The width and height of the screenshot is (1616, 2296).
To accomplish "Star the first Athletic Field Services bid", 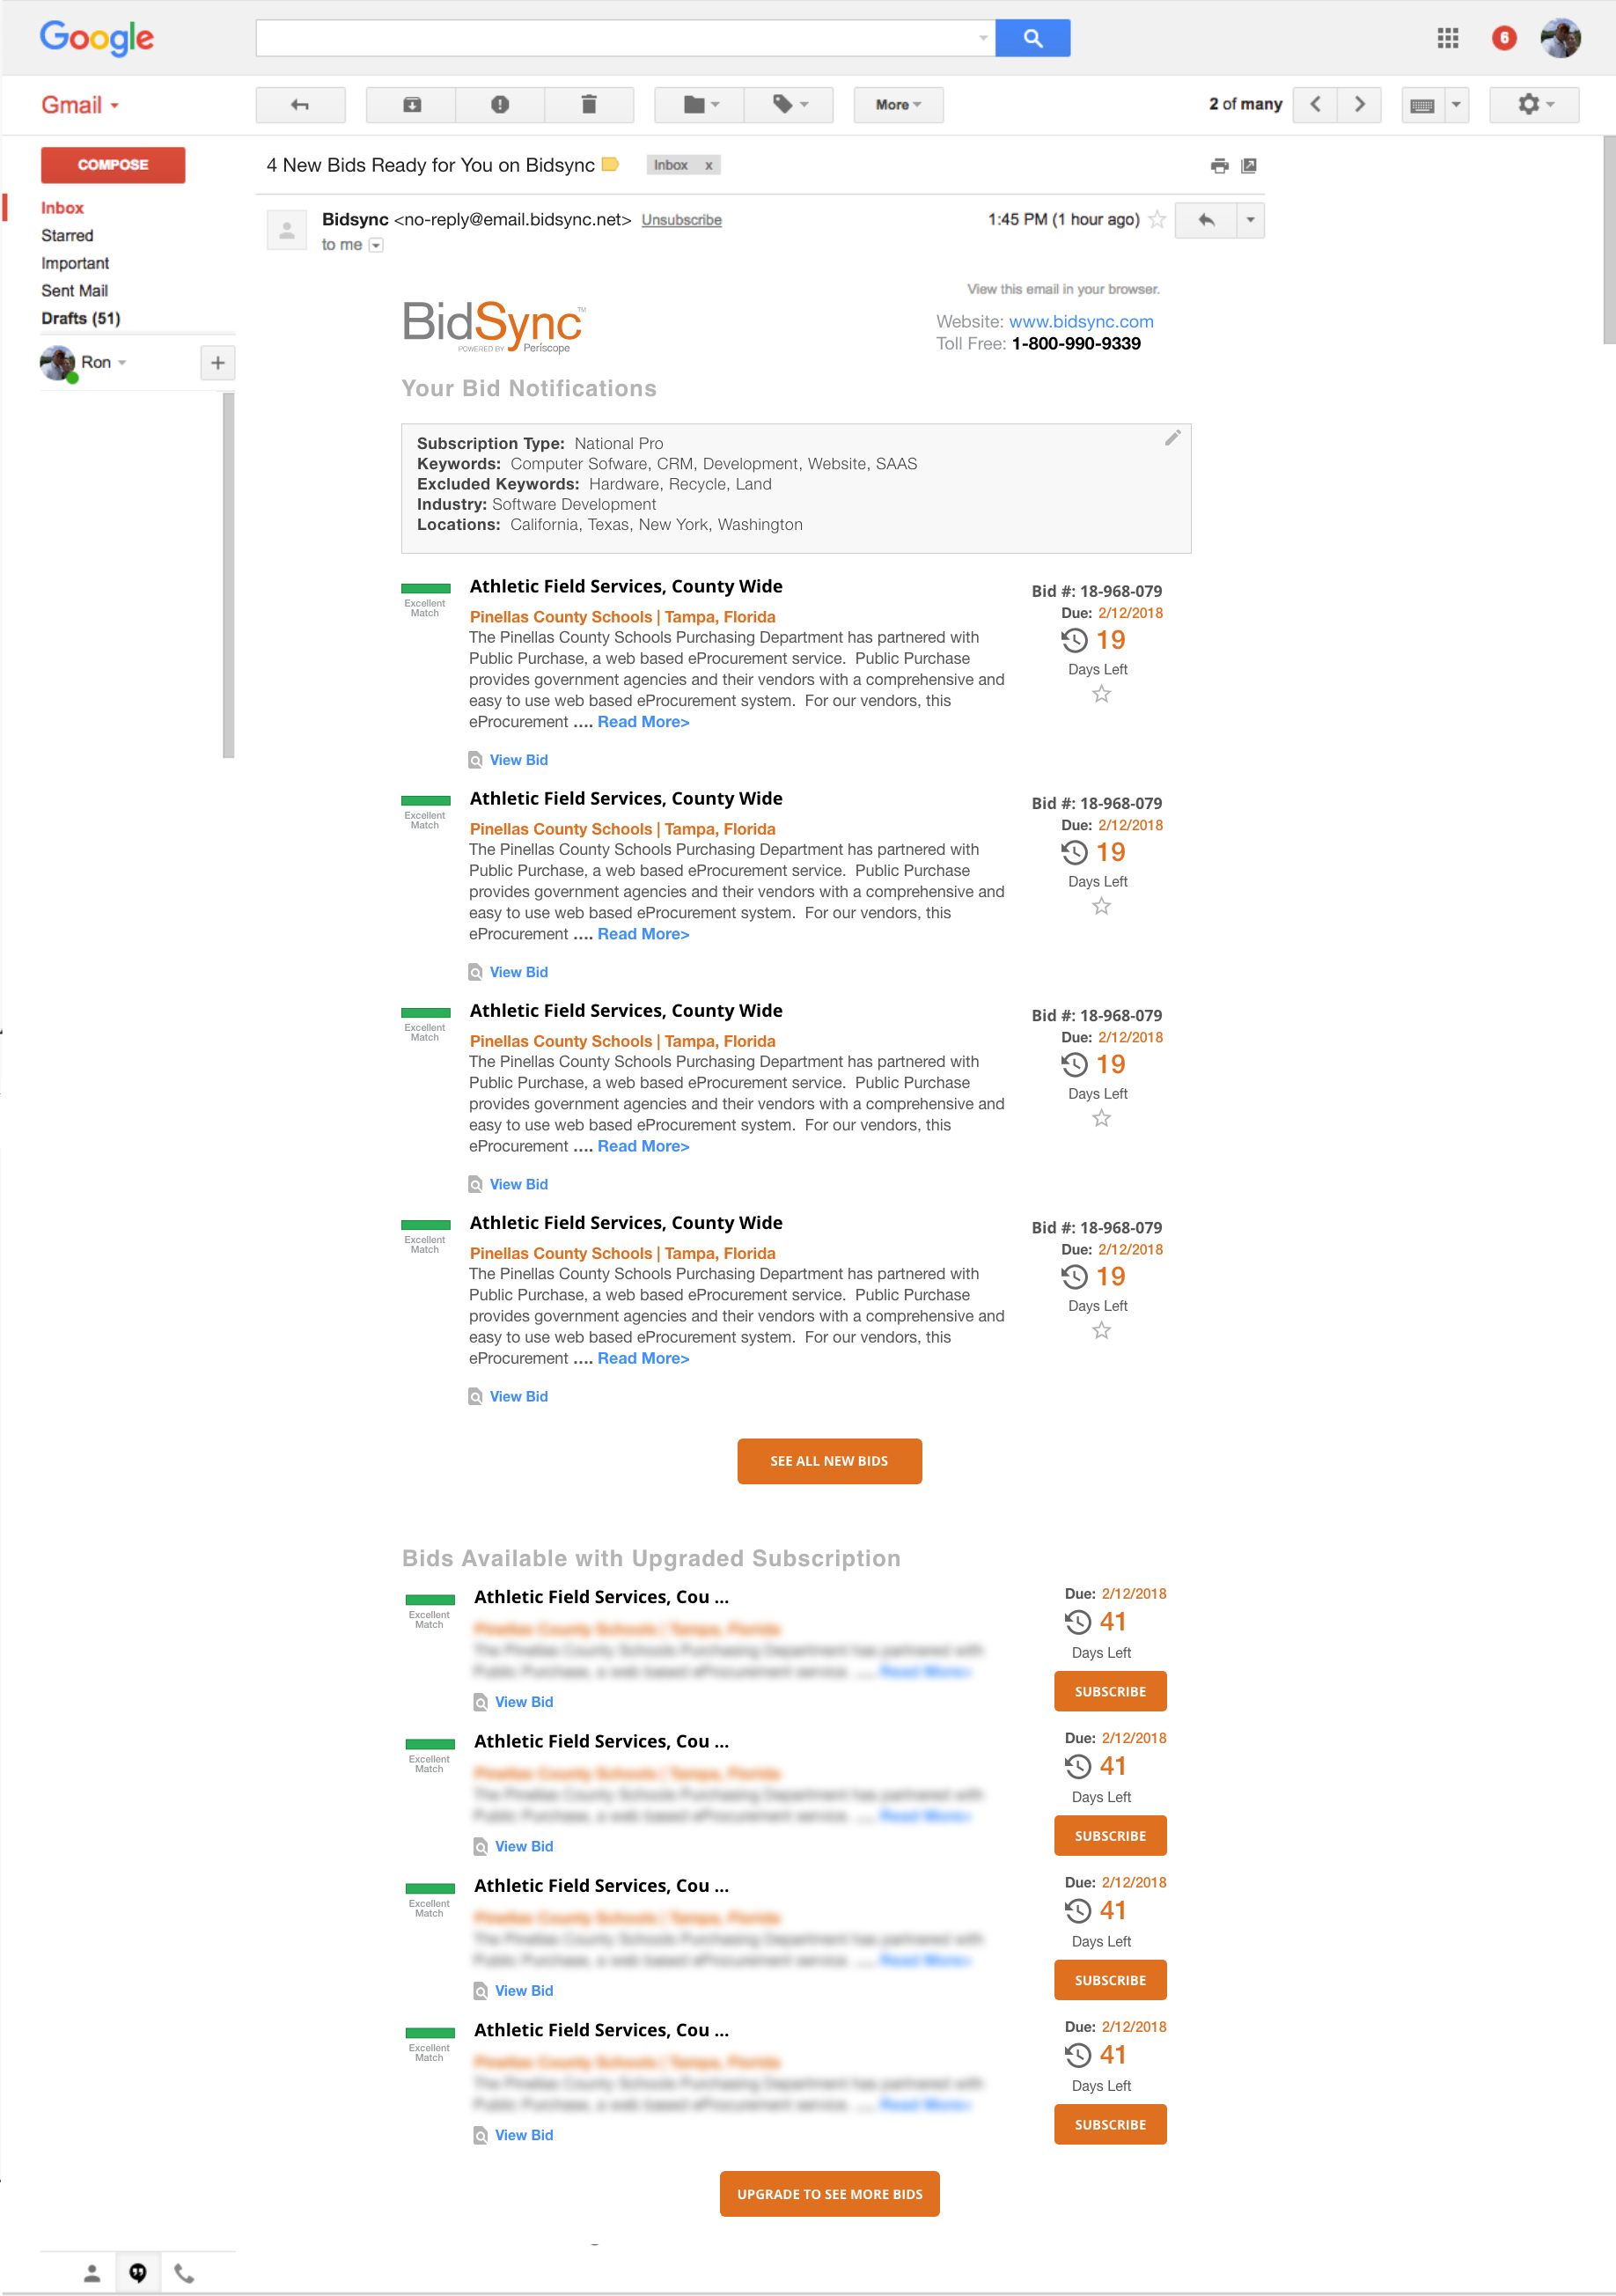I will pos(1101,694).
